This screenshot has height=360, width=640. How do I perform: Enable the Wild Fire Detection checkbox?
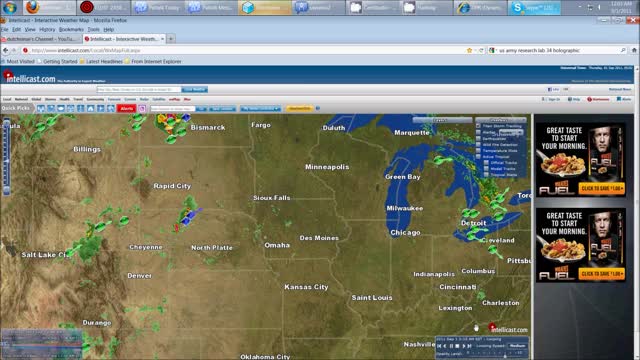pyautogui.click(x=479, y=144)
